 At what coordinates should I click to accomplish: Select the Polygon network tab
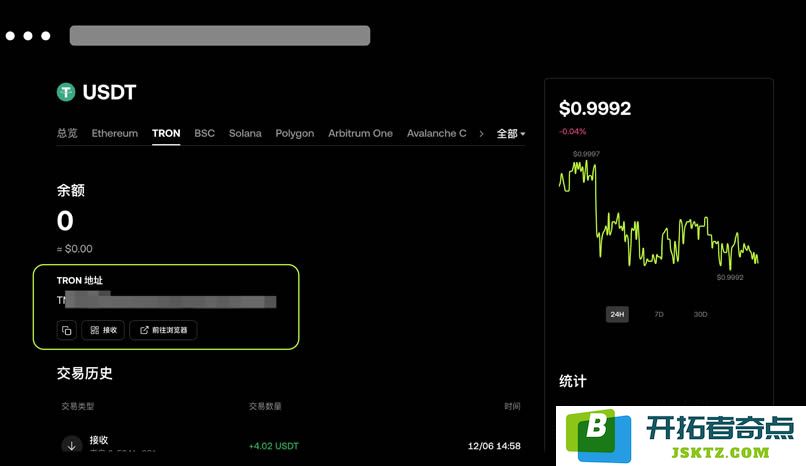point(295,134)
